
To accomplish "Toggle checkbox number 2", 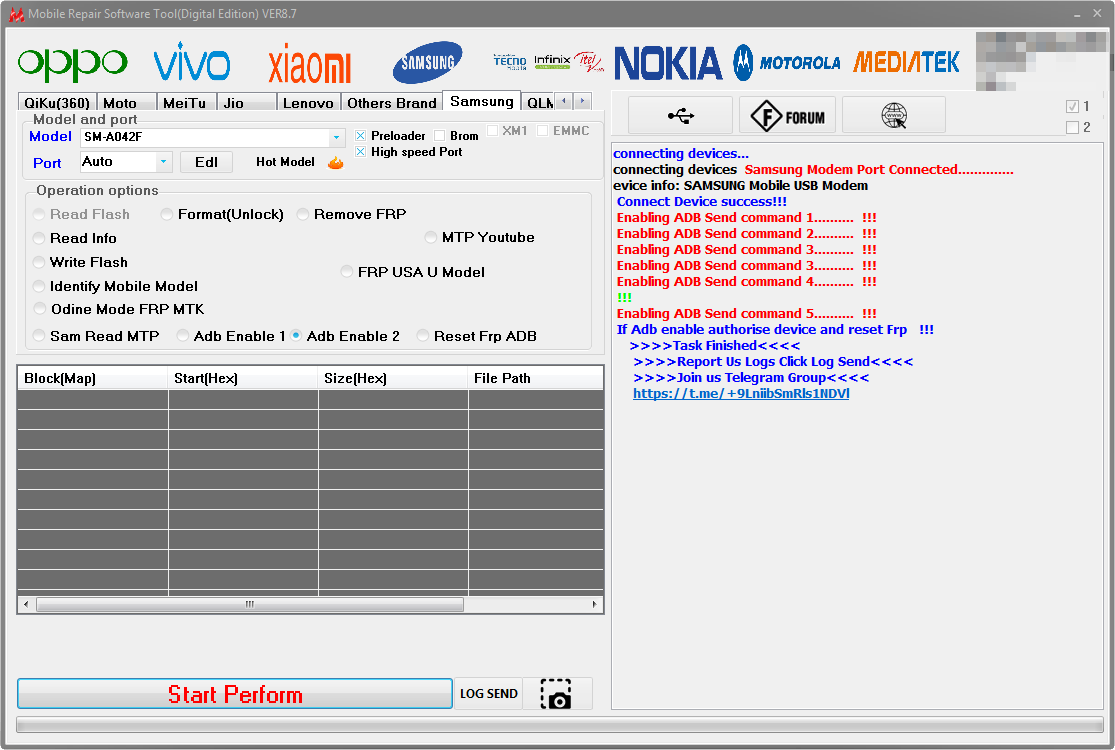I will 1072,127.
